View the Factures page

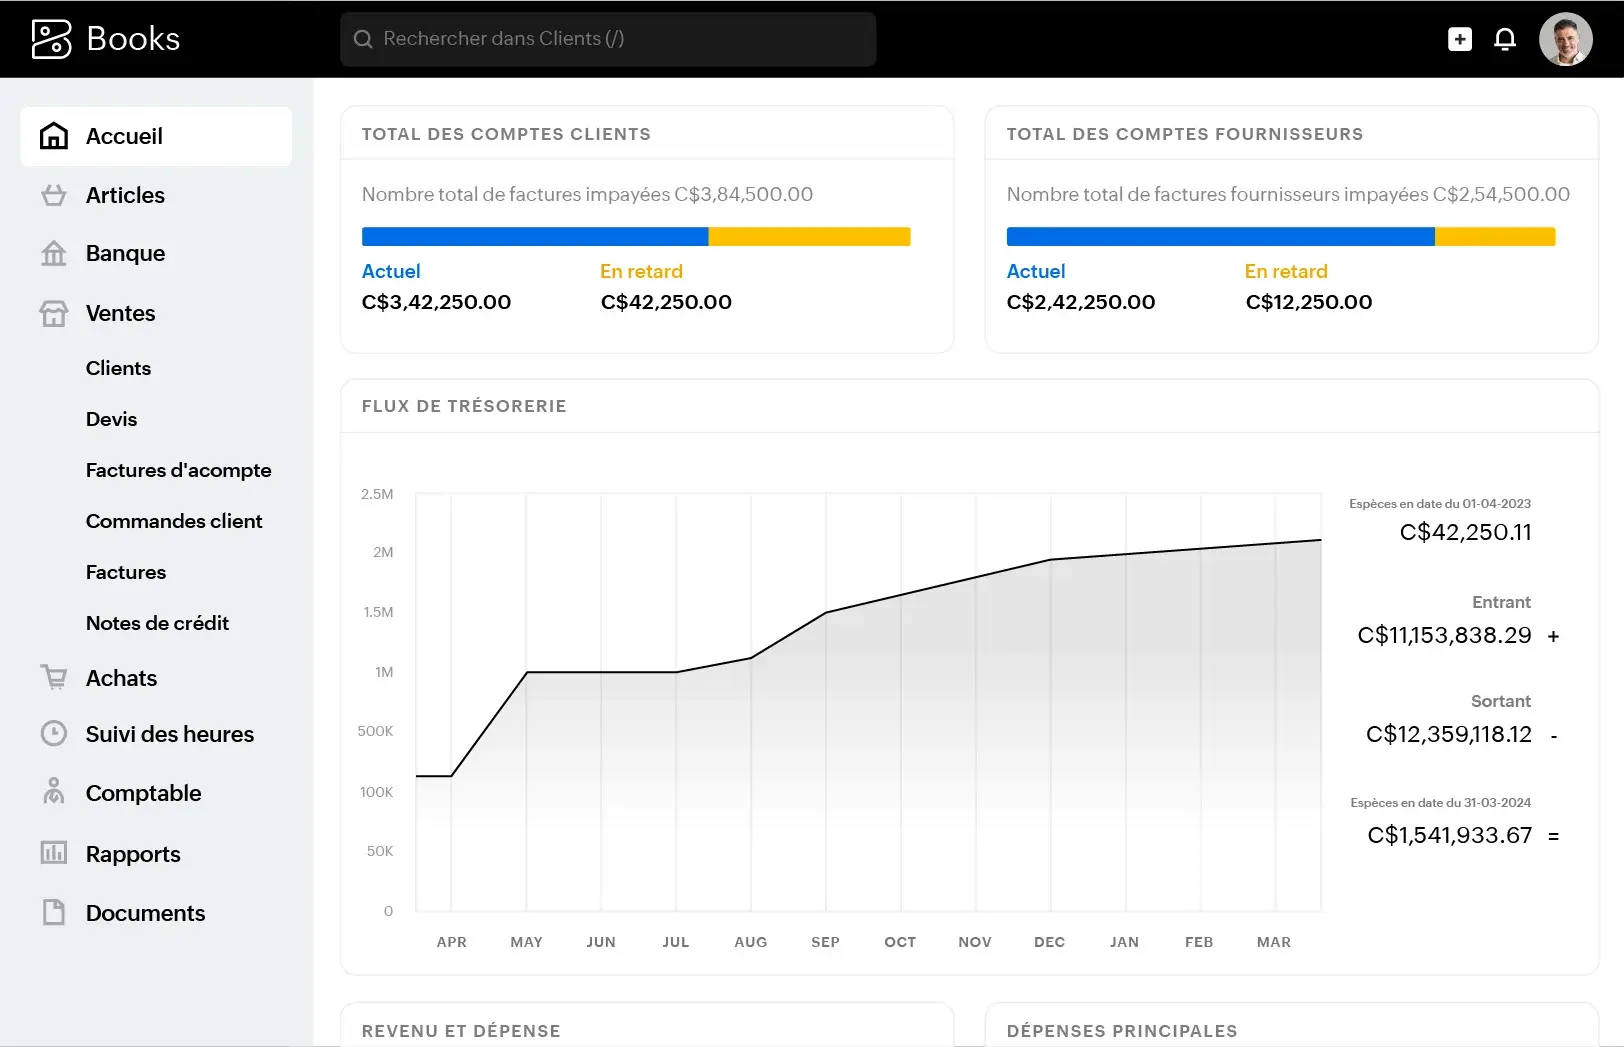coord(125,572)
